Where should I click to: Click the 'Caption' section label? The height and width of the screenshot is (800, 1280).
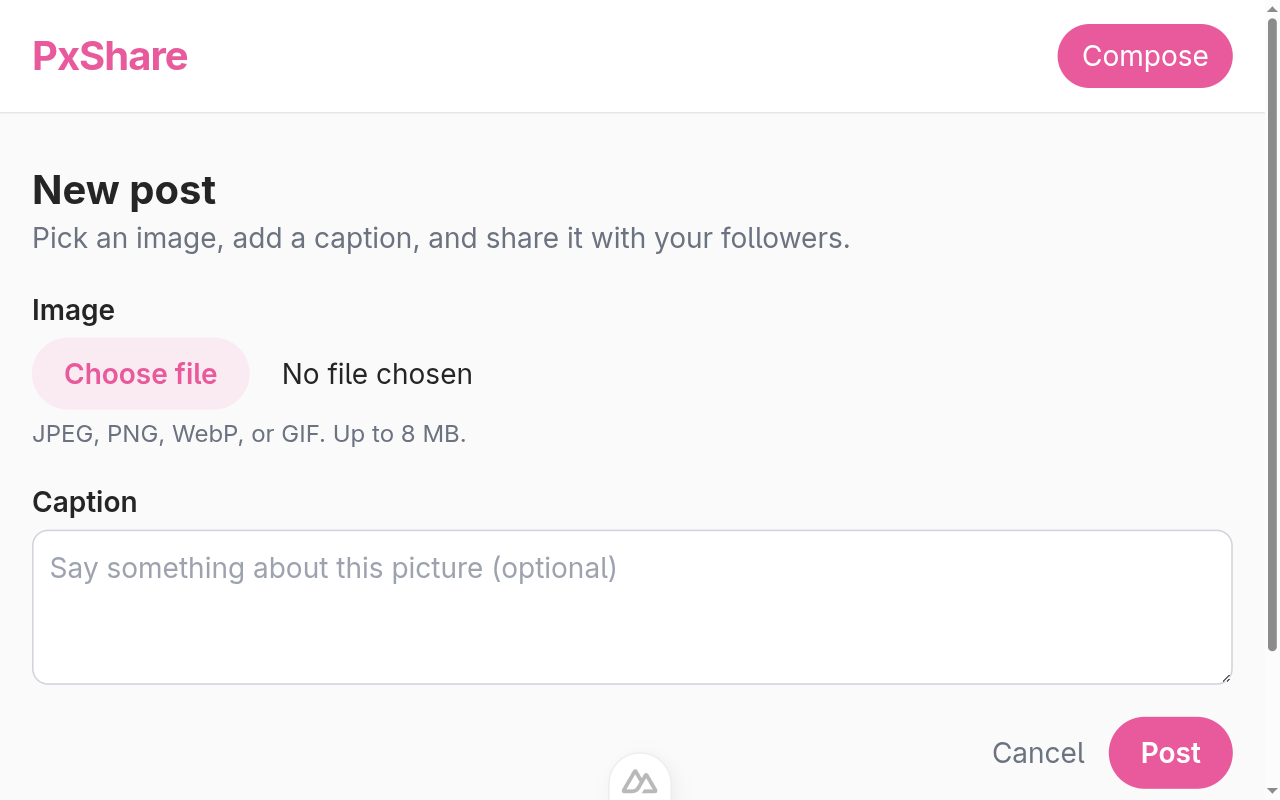(85, 502)
